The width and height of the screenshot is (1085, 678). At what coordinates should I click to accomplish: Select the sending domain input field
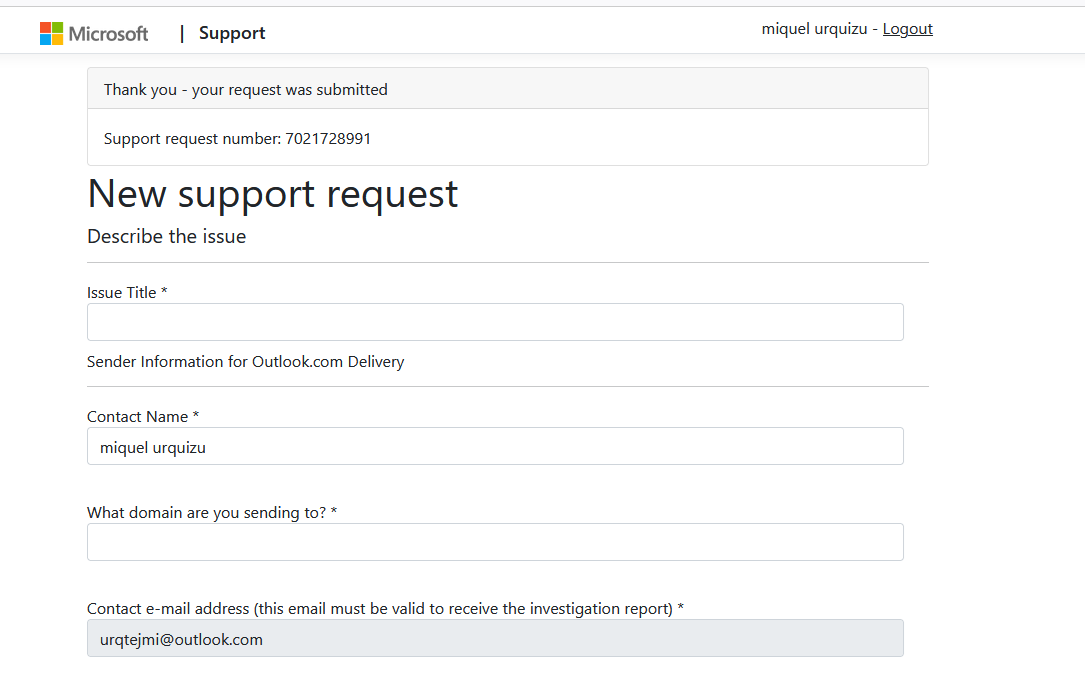click(495, 542)
